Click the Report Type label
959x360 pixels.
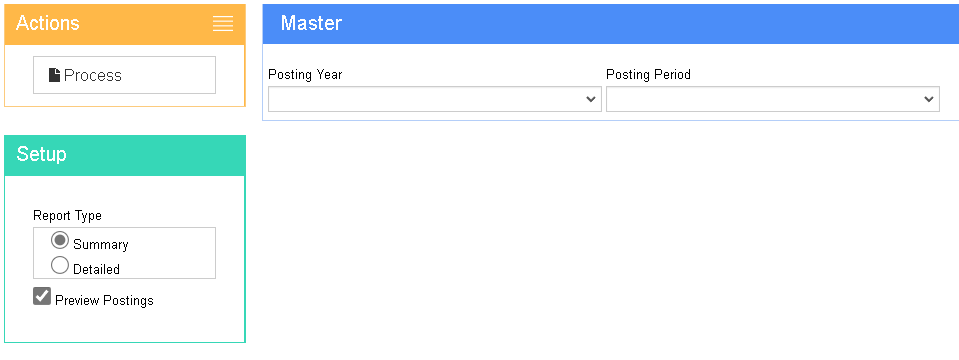tap(67, 216)
